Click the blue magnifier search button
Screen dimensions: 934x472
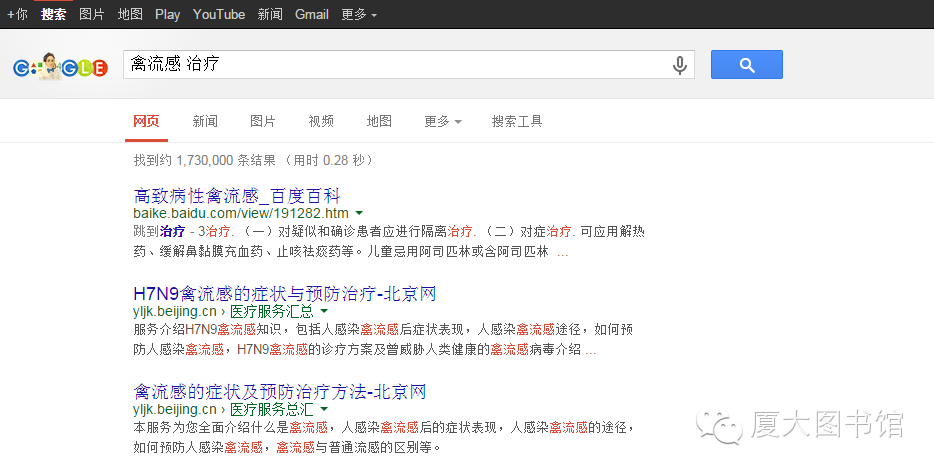[x=746, y=64]
